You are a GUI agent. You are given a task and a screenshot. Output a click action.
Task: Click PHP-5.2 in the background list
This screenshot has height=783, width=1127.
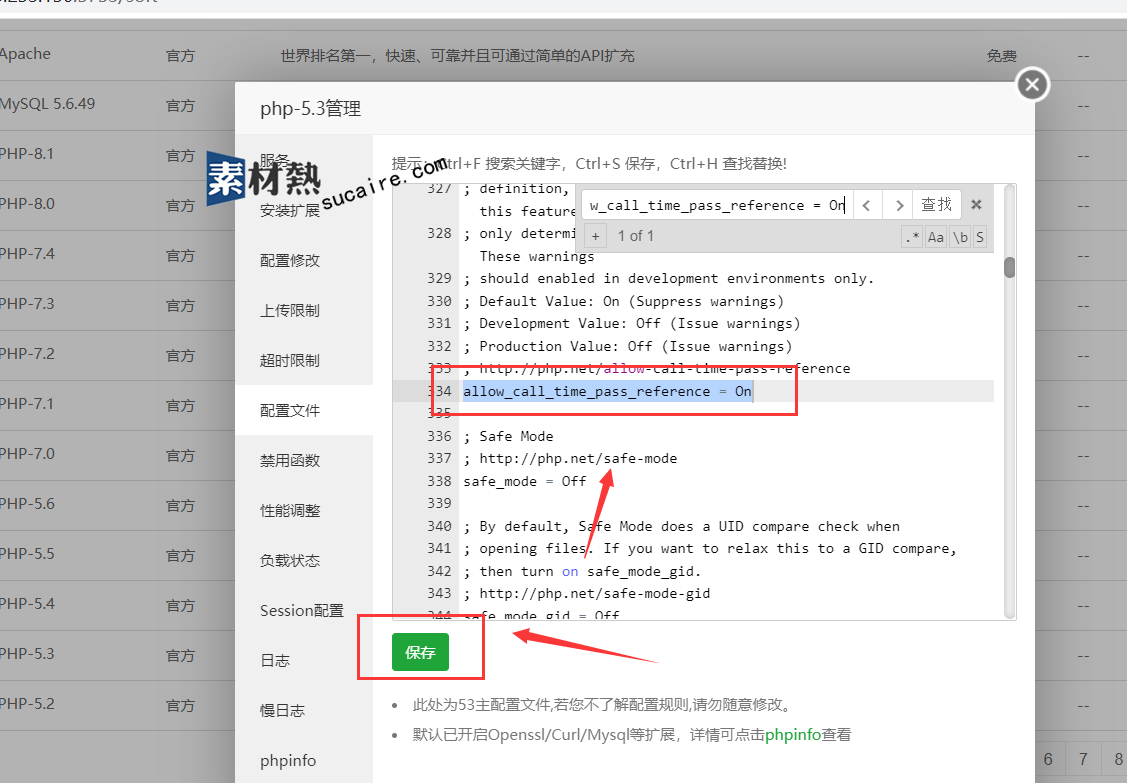tap(27, 703)
